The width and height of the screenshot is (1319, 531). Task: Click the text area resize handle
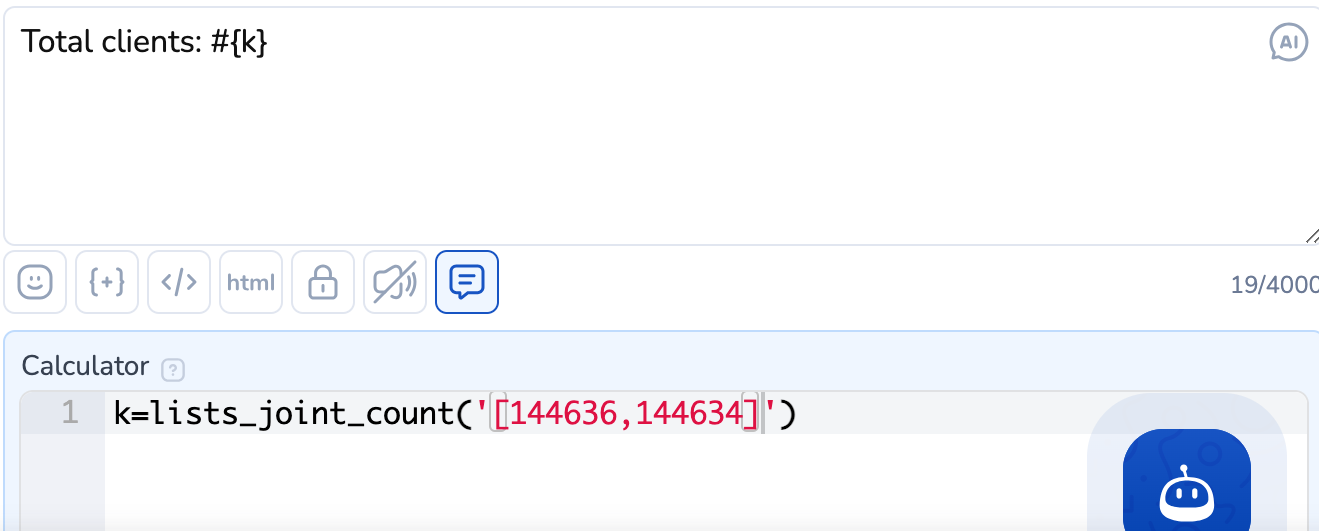tap(1311, 236)
